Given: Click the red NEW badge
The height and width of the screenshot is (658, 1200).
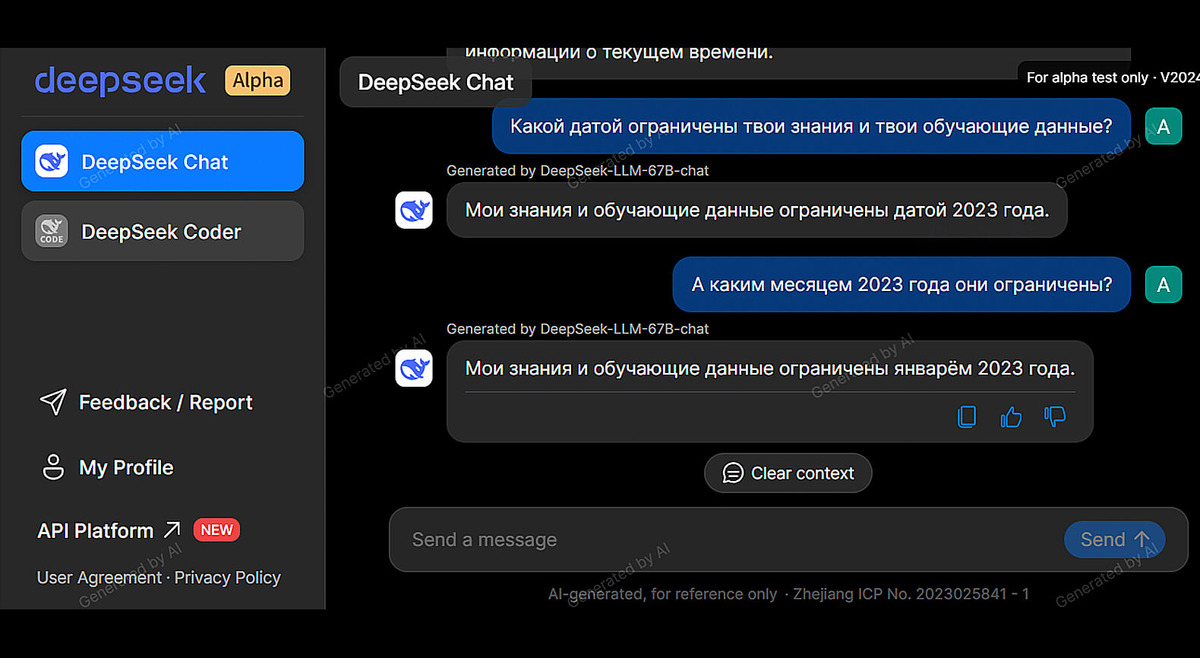Looking at the screenshot, I should [216, 530].
